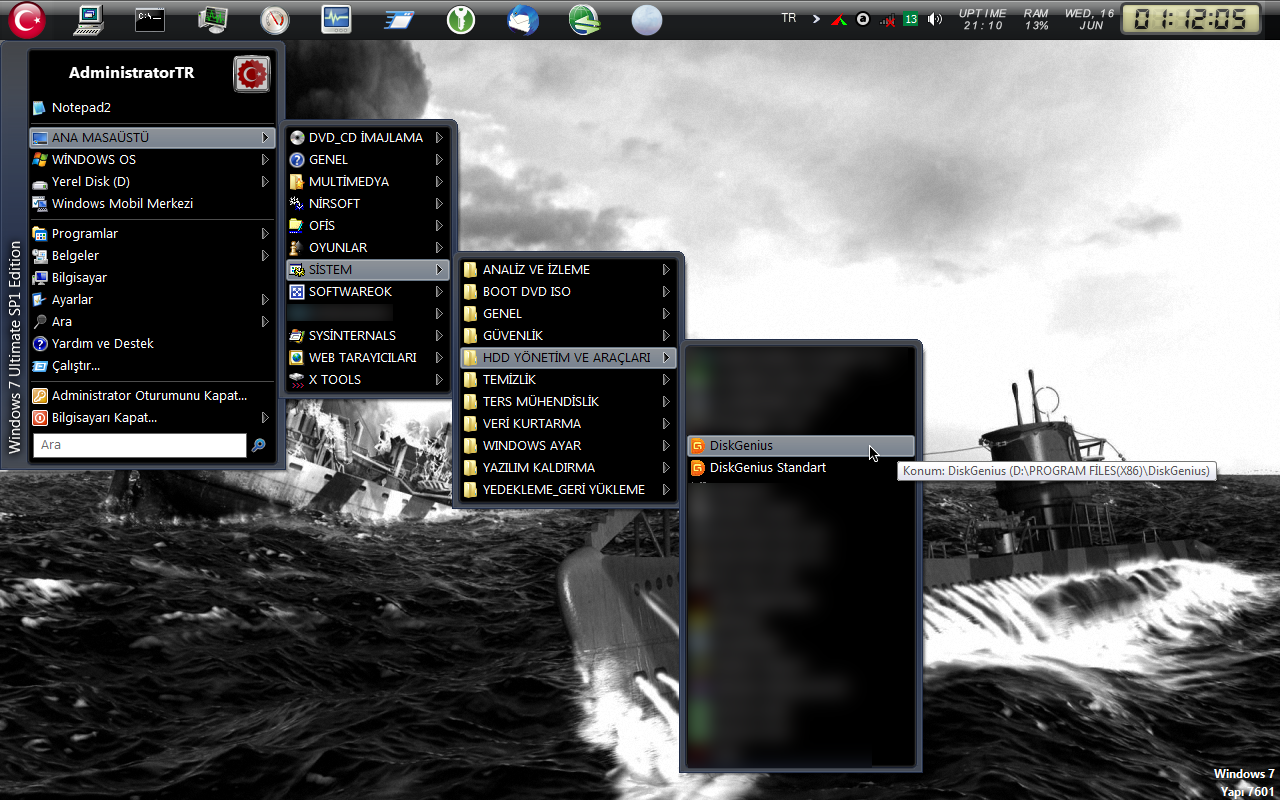1280x800 pixels.
Task: Expand the GENEL submenu beside MULTİMEDYA list
Action: pyautogui.click(x=367, y=159)
